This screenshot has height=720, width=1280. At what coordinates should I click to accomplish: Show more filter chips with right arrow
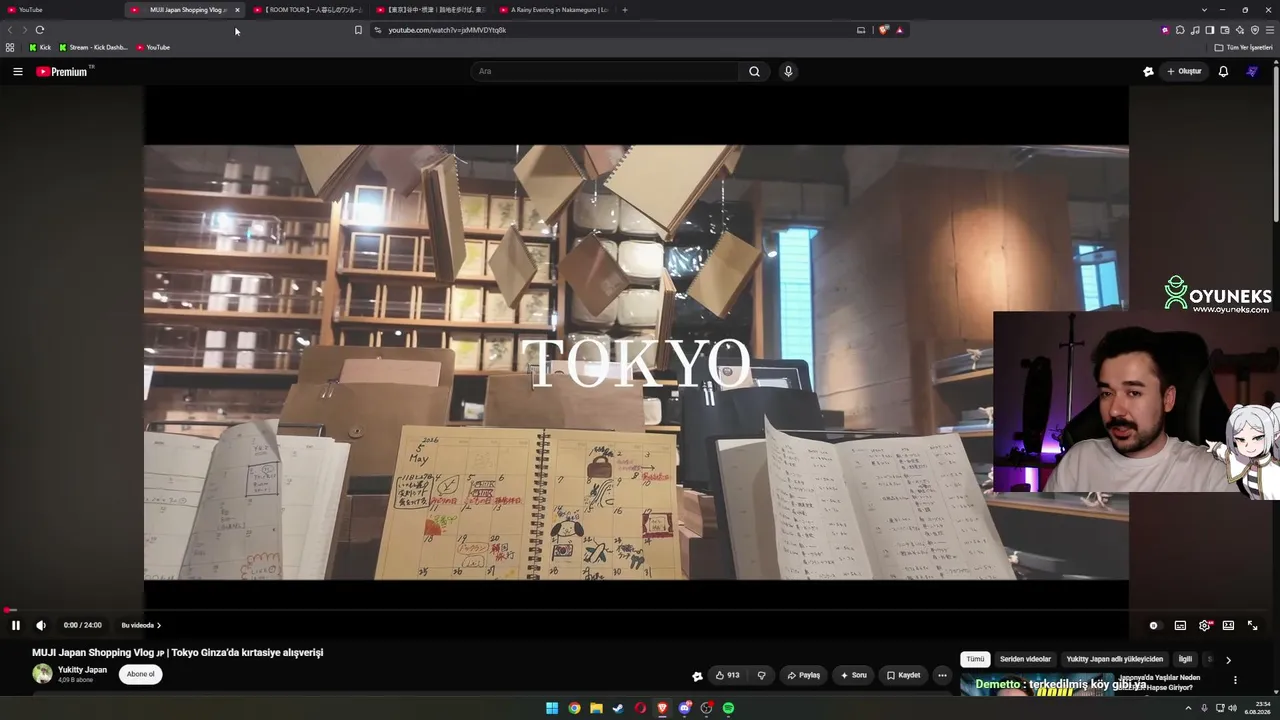[1228, 660]
